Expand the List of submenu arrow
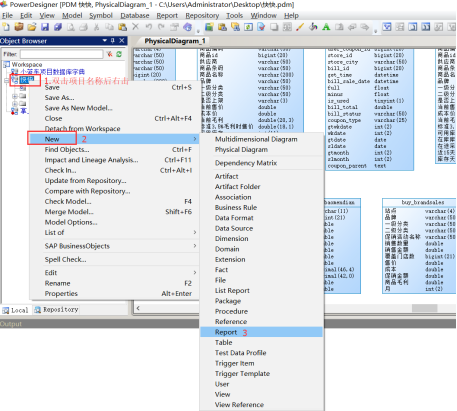 tap(195, 232)
